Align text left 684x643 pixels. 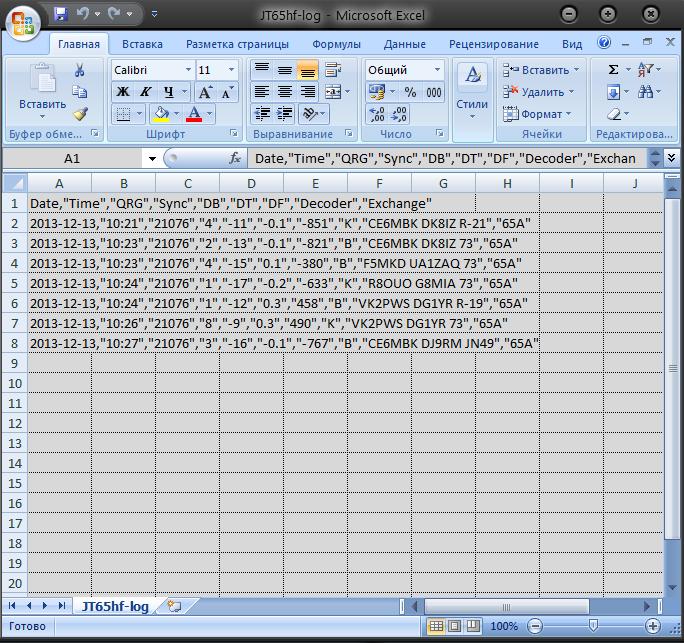pos(262,92)
